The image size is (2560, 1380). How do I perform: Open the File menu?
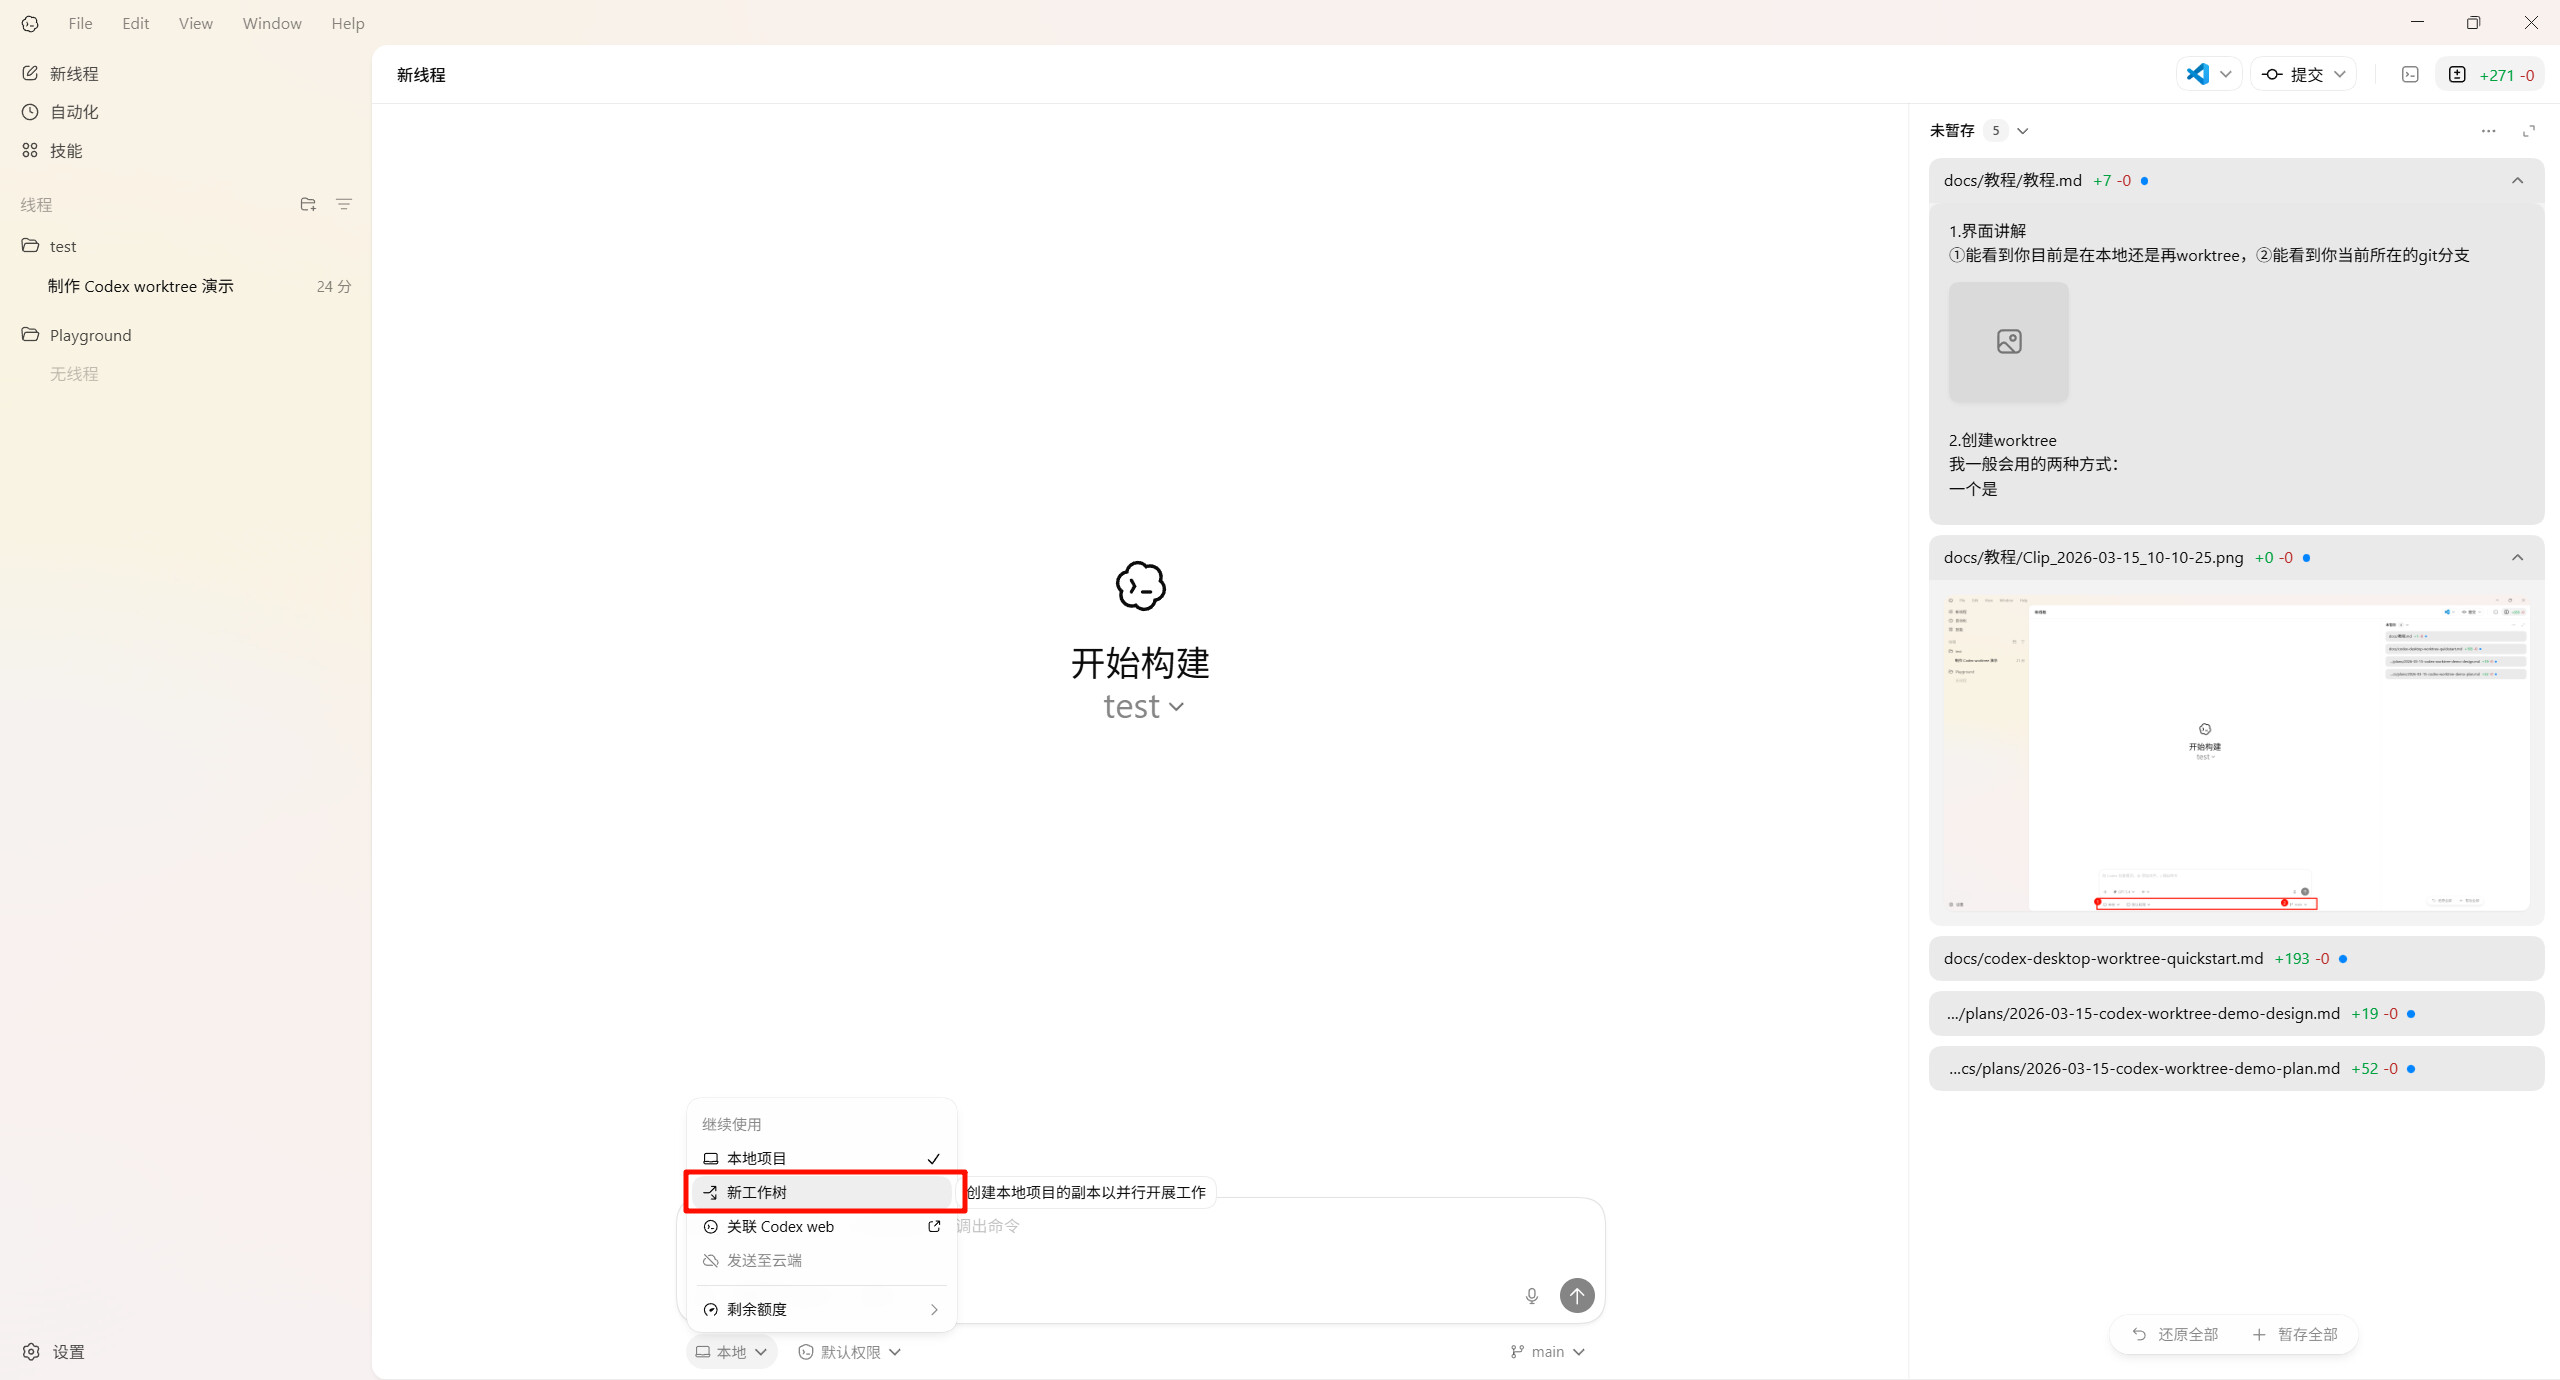pyautogui.click(x=80, y=23)
